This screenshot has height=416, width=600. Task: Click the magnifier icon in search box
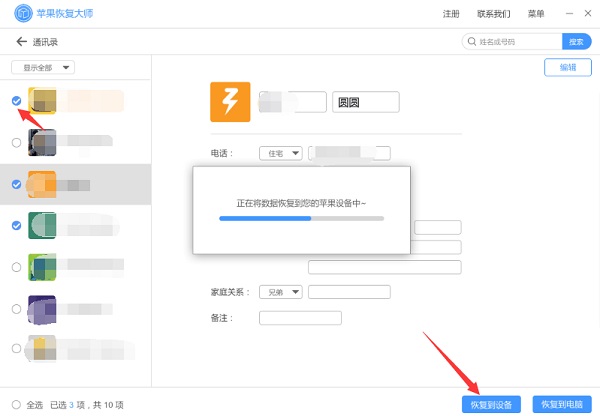tap(470, 42)
